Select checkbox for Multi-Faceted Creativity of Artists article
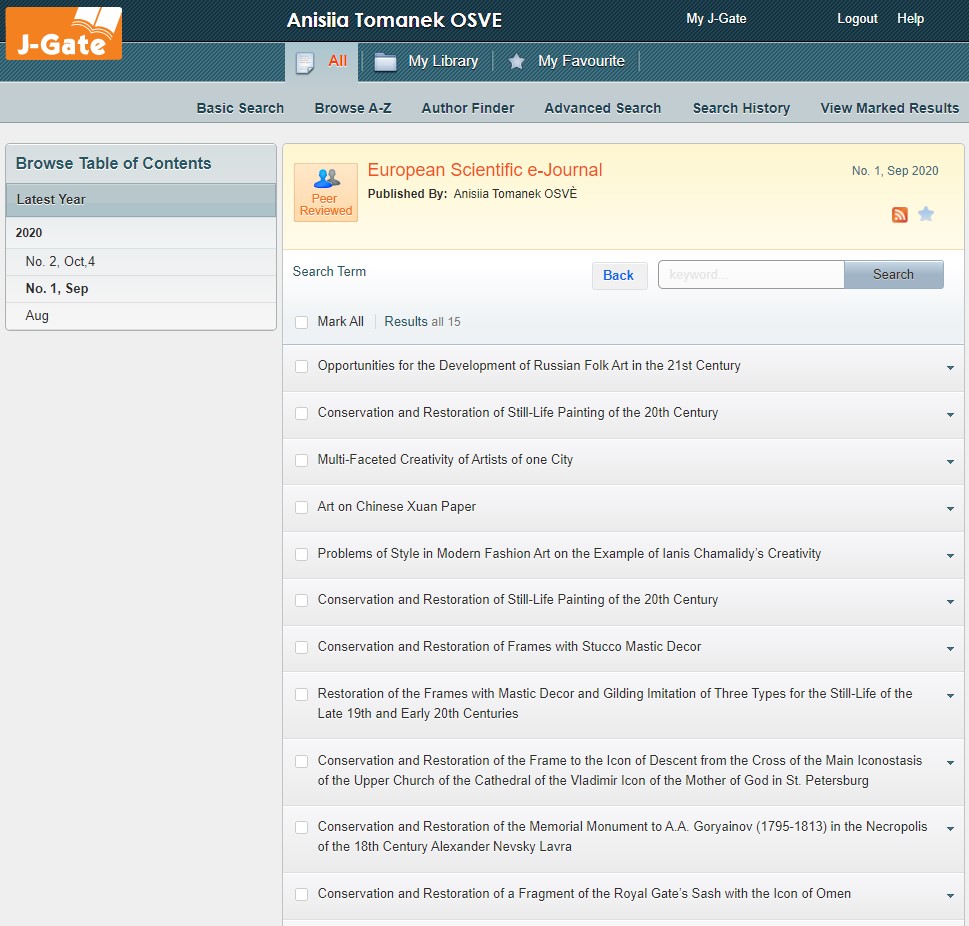This screenshot has height=926, width=969. 302,460
